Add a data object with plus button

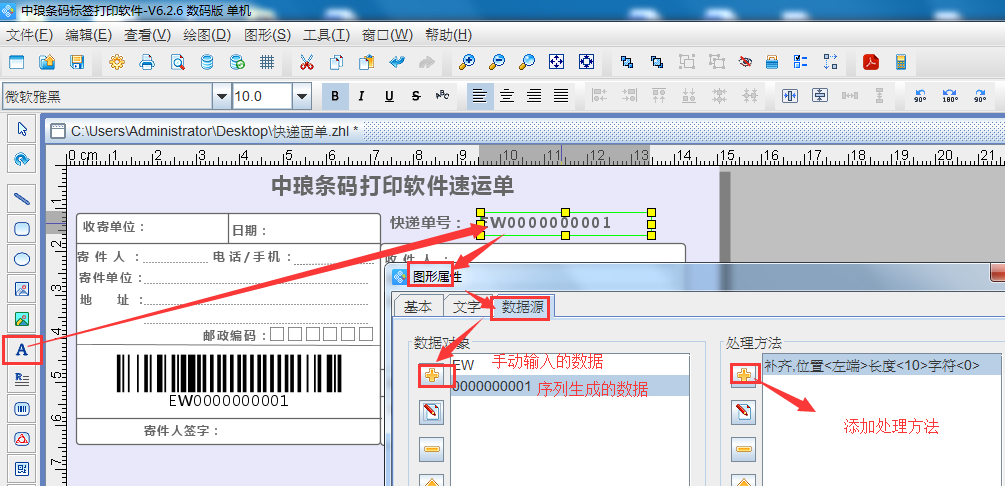(x=432, y=375)
